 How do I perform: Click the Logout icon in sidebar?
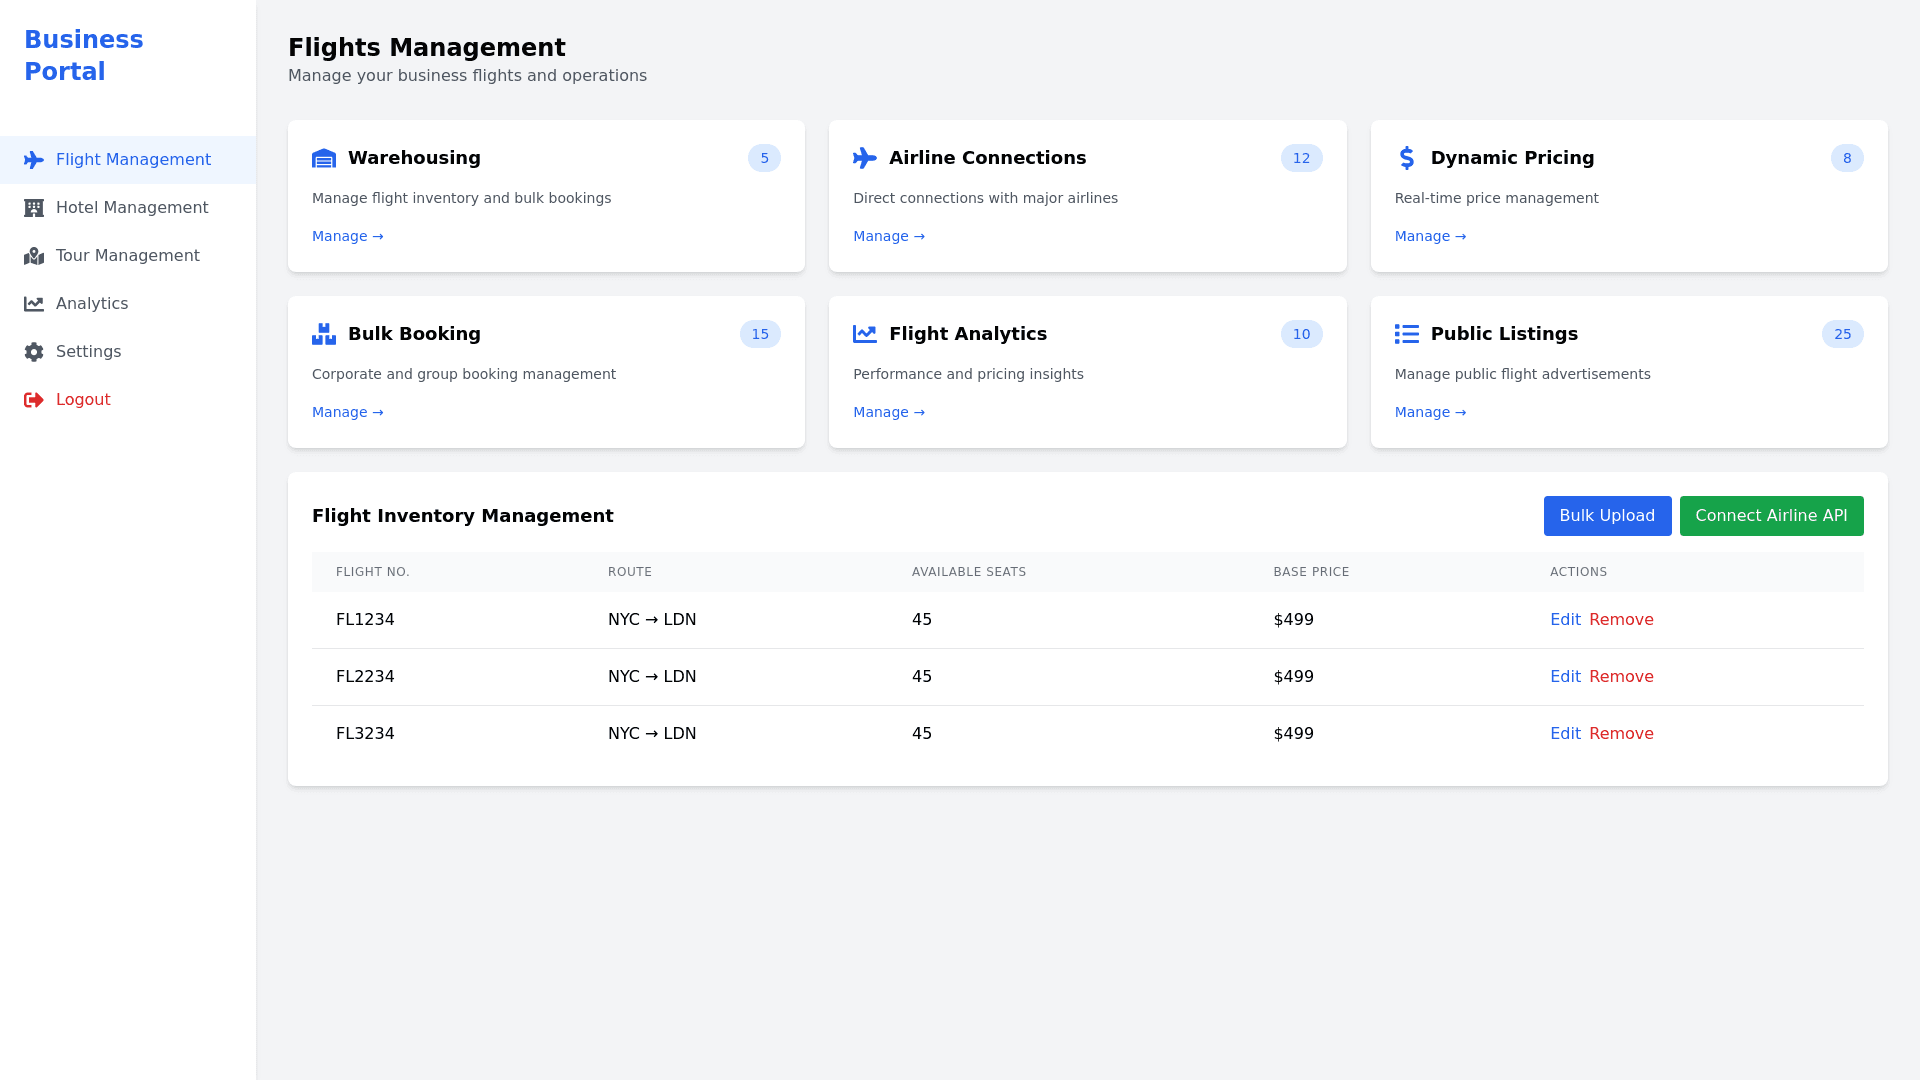[x=34, y=400]
